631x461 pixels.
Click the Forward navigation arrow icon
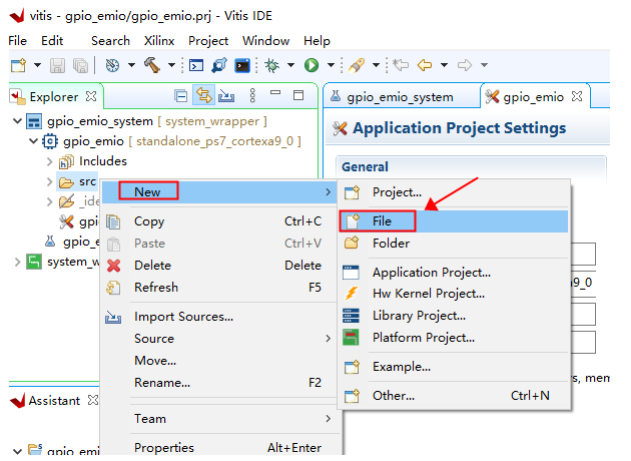click(x=465, y=65)
